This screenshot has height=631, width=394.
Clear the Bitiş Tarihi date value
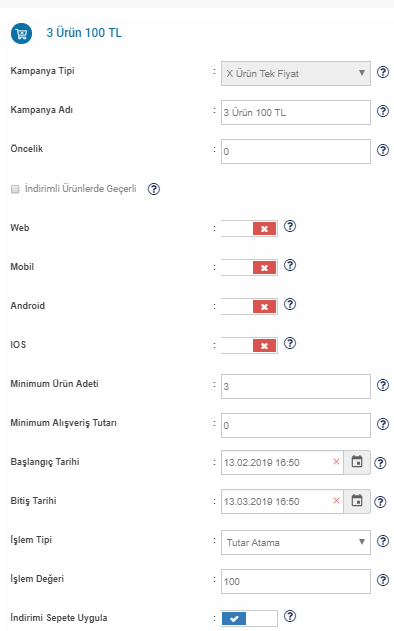tap(336, 501)
